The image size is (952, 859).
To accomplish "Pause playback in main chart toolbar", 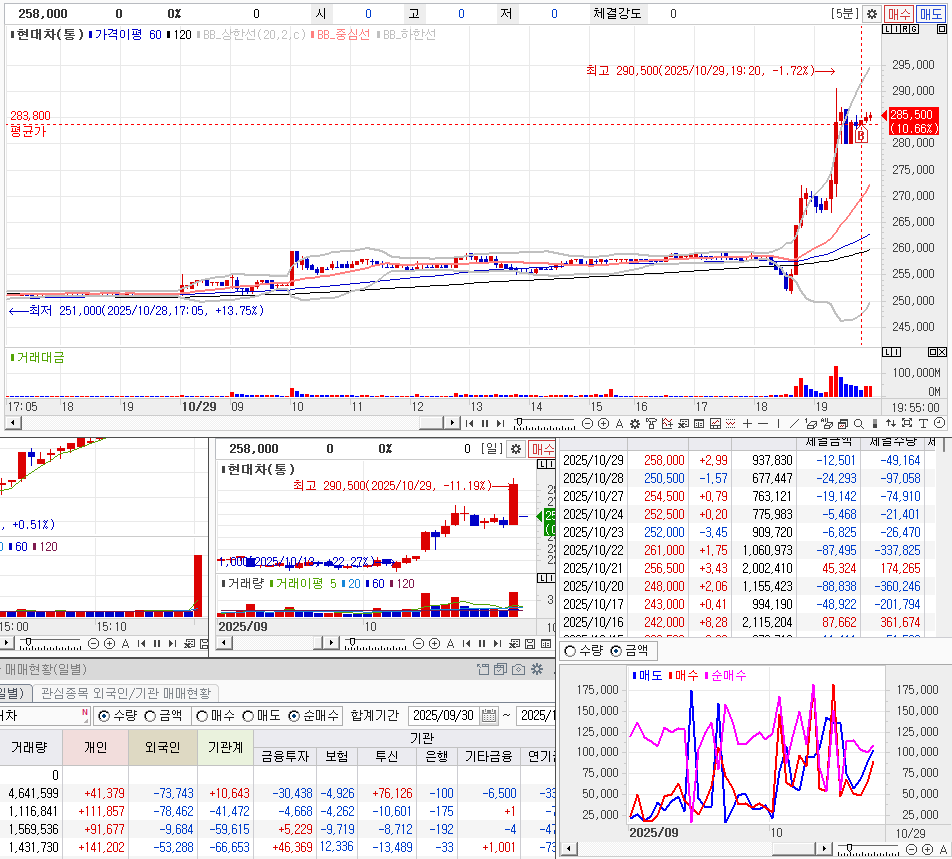I will [x=484, y=423].
